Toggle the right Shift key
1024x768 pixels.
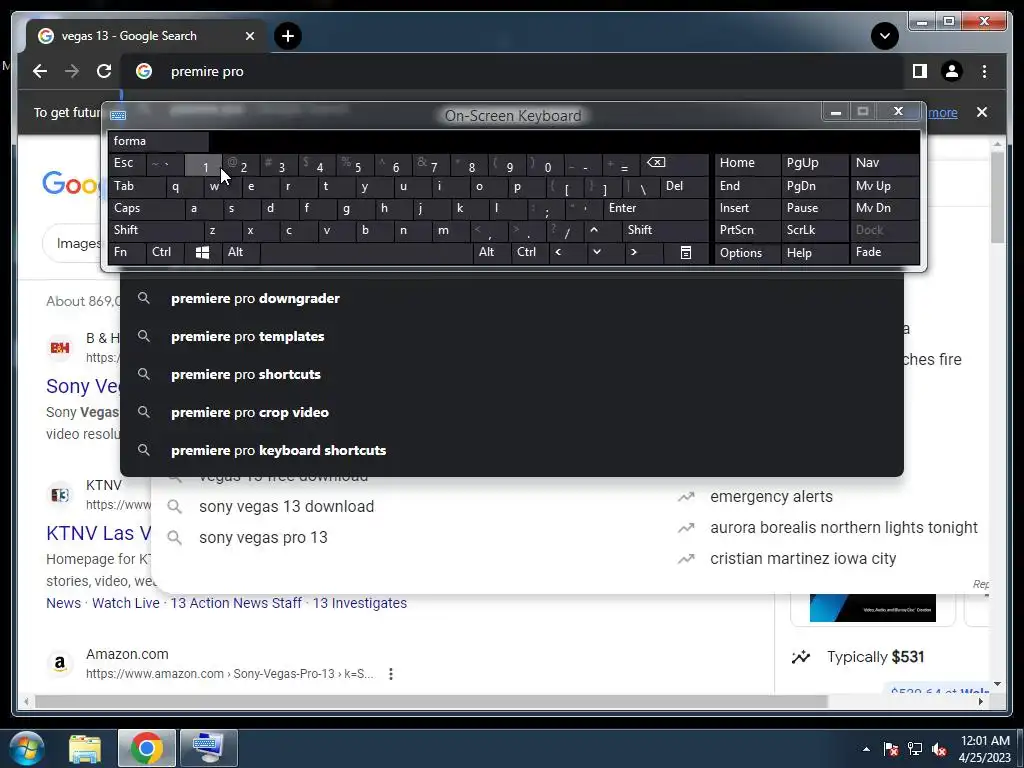coord(665,230)
